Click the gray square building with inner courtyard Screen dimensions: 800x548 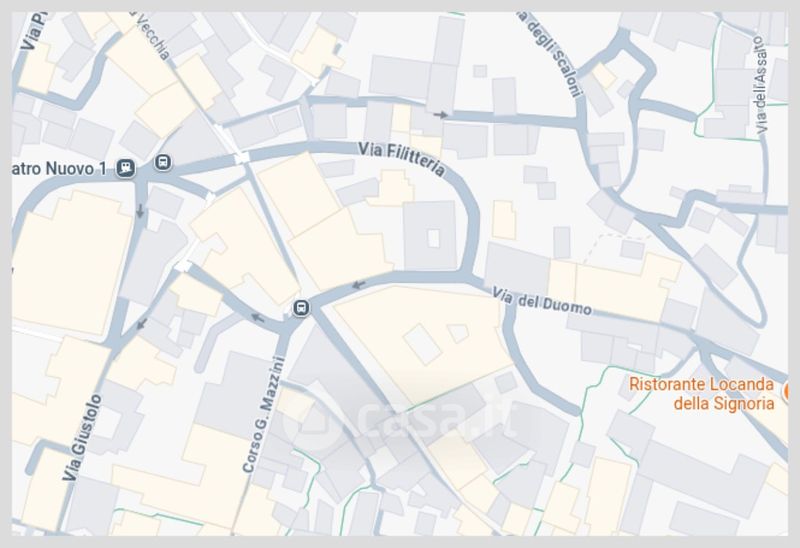431,236
